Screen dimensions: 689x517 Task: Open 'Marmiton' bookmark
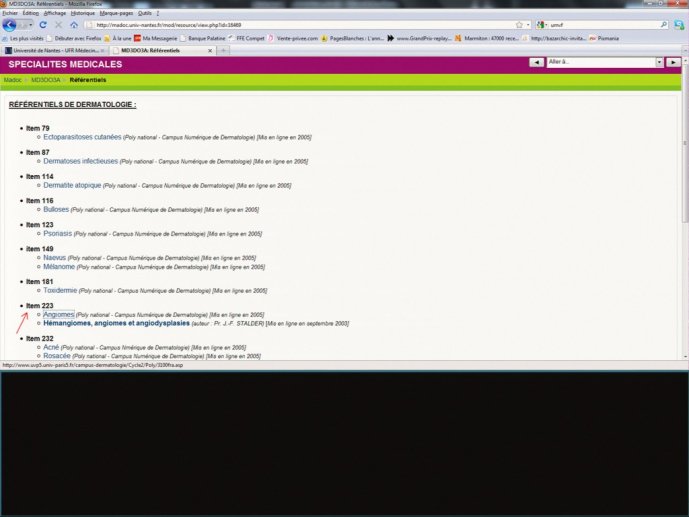[487, 39]
